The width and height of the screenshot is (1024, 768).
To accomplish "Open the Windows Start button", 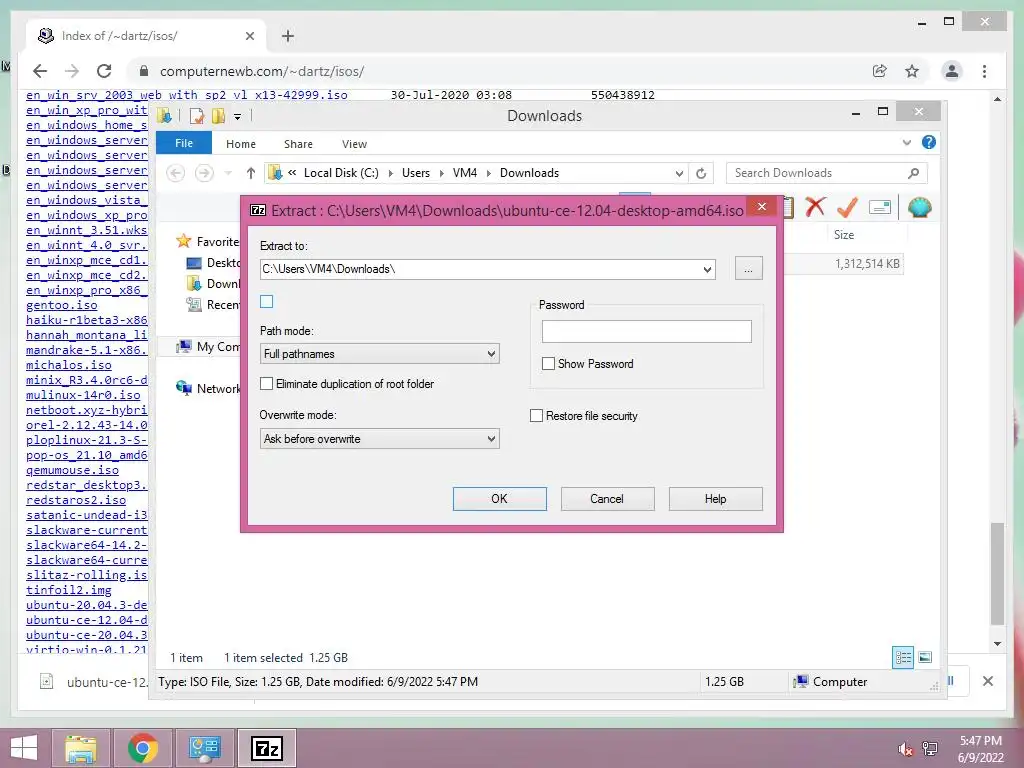I will 24,748.
